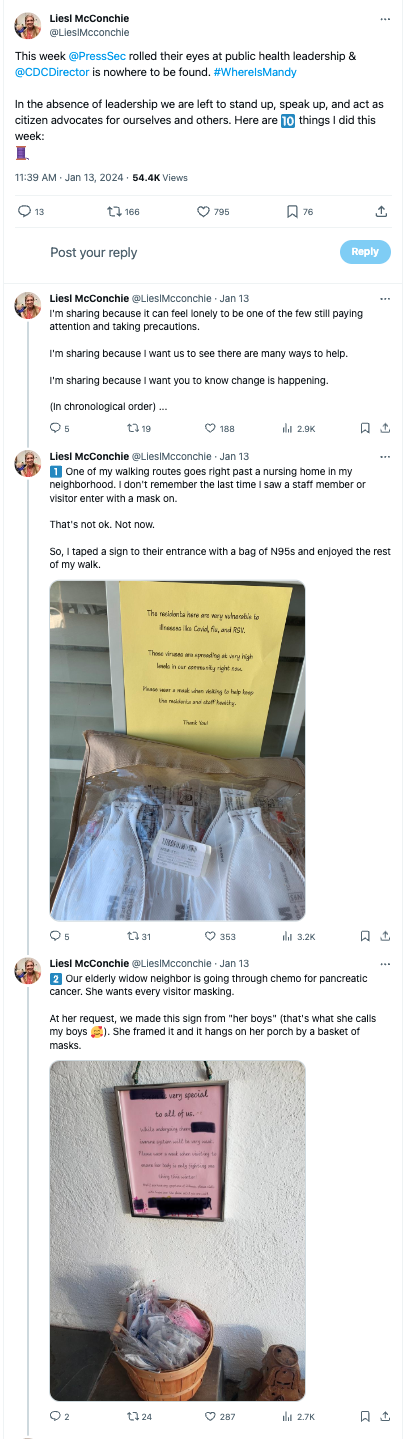Open the yellow sign and N95s photo
The image size is (405, 1439).
coord(178,750)
